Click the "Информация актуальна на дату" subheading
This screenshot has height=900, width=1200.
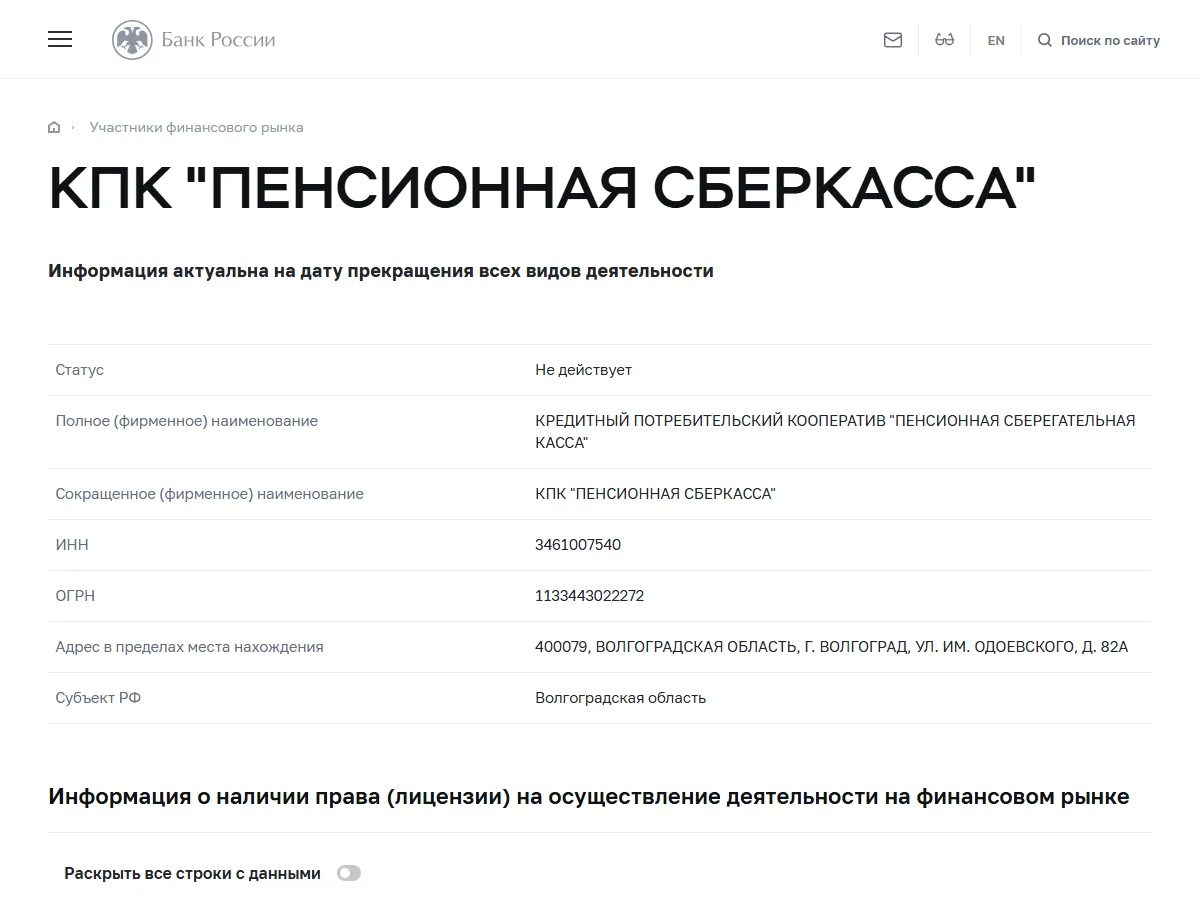381,271
